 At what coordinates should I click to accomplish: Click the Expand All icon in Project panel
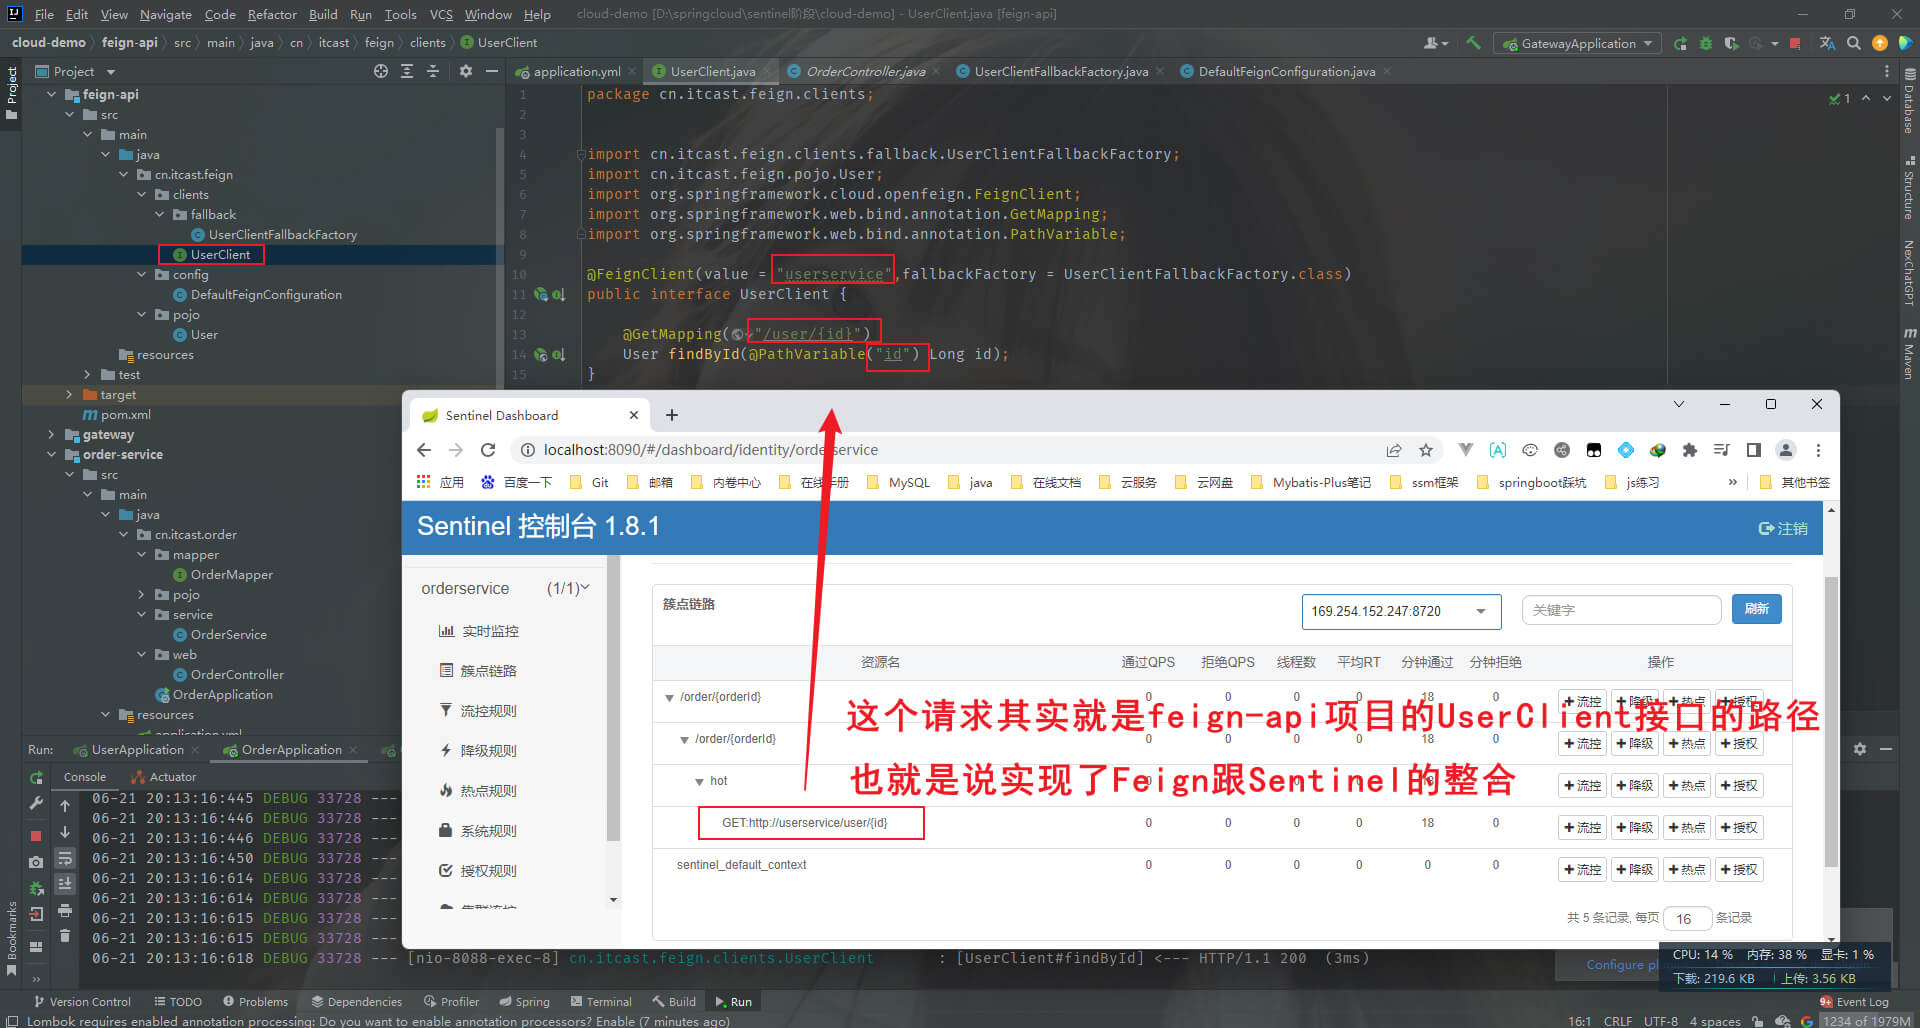click(x=407, y=71)
